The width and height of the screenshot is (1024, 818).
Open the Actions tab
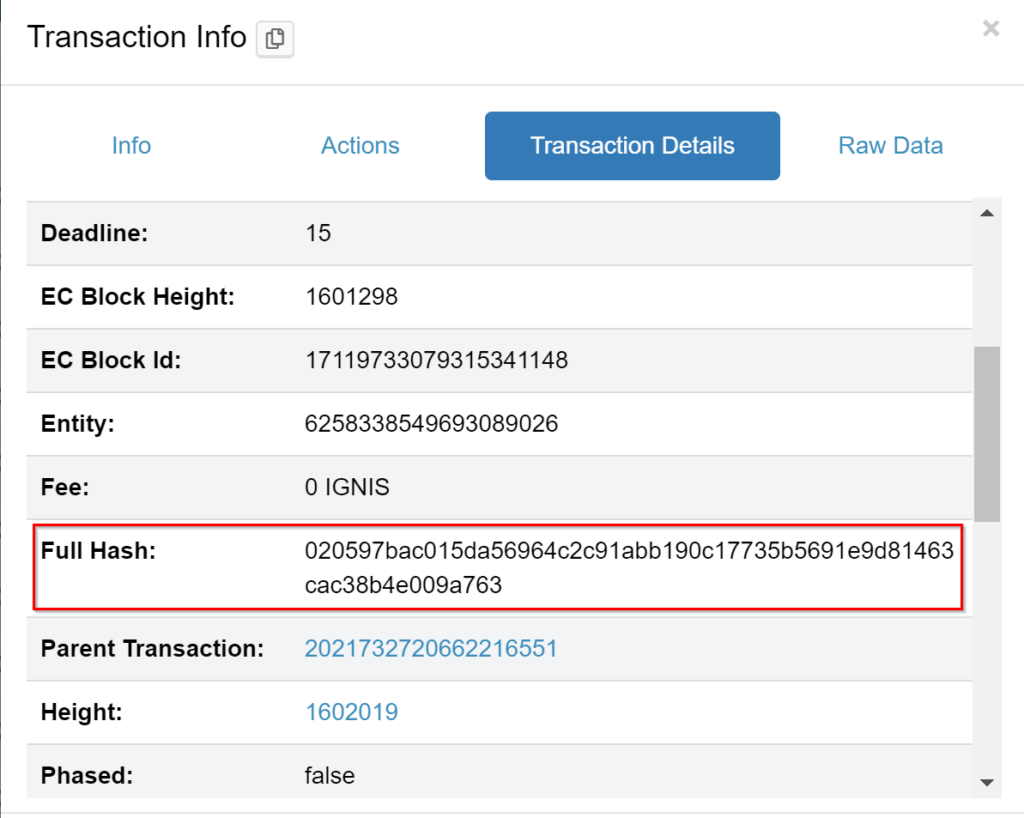360,146
